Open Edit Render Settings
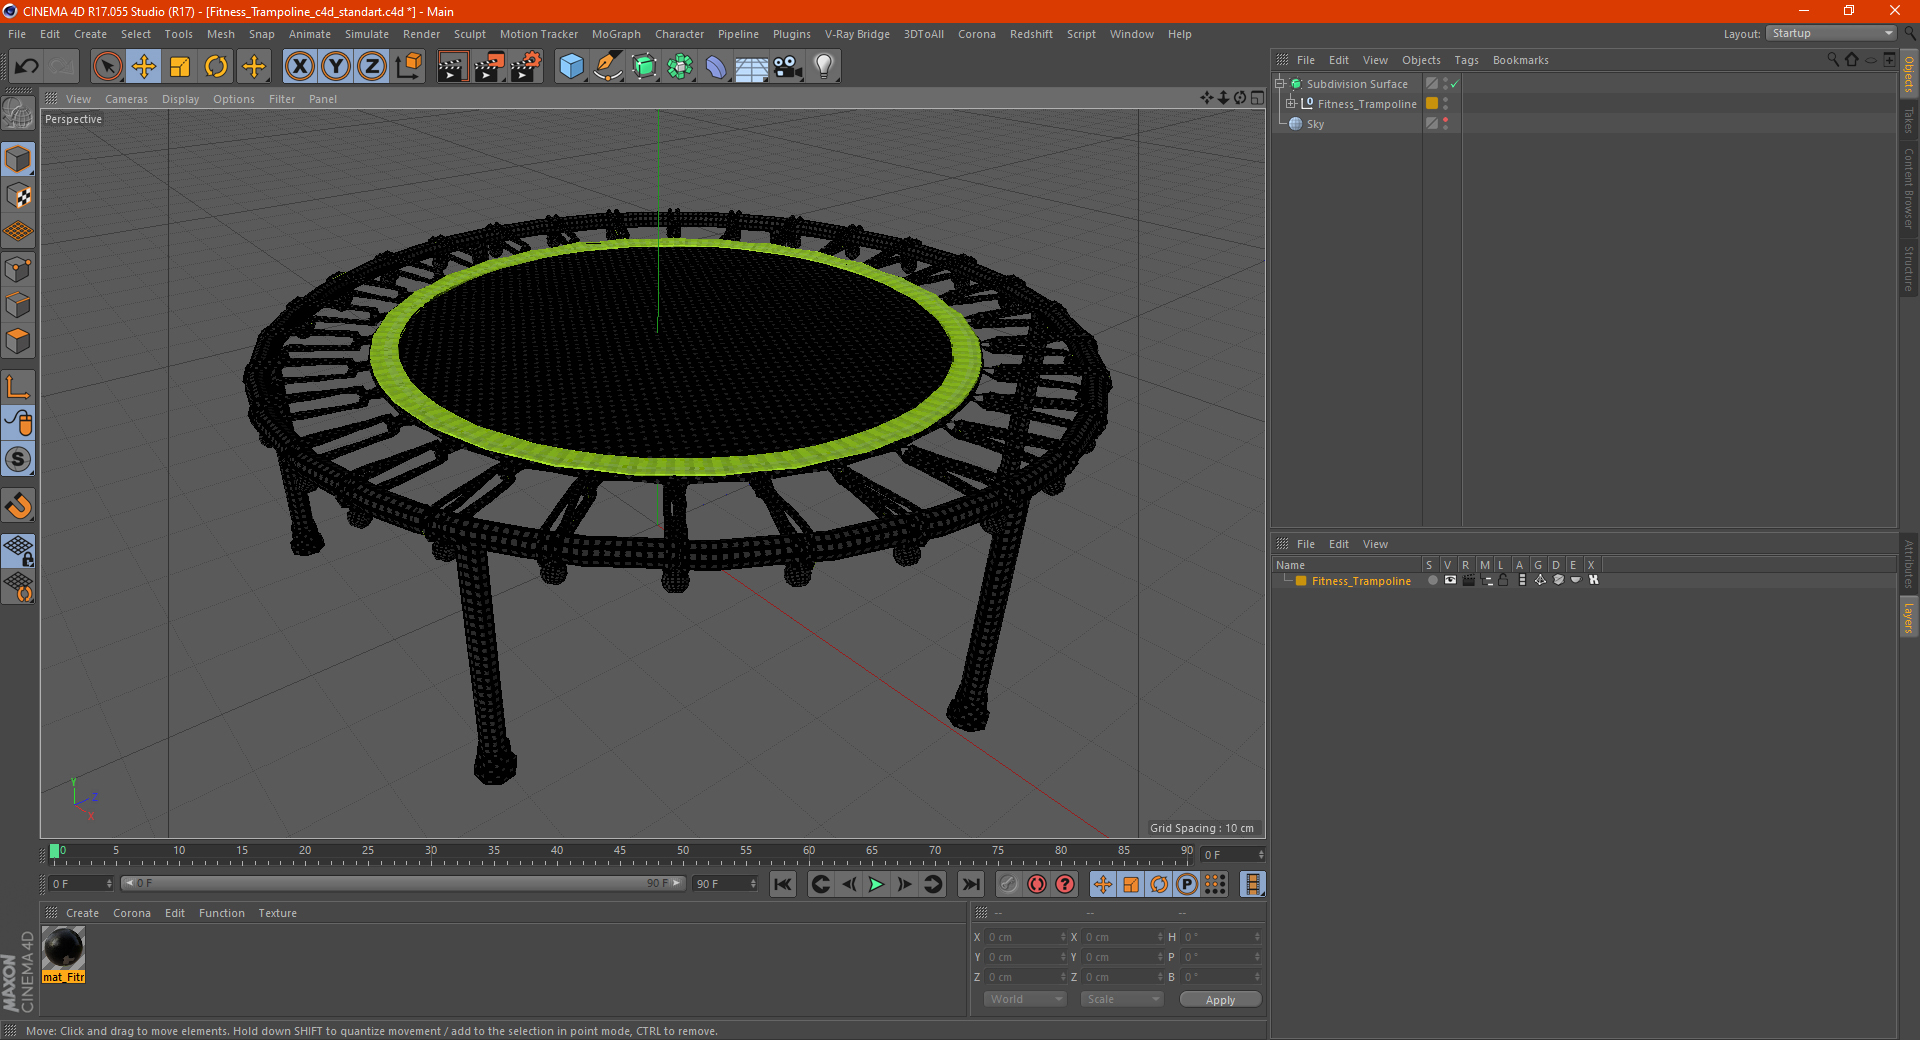Image resolution: width=1920 pixels, height=1040 pixels. 526,67
